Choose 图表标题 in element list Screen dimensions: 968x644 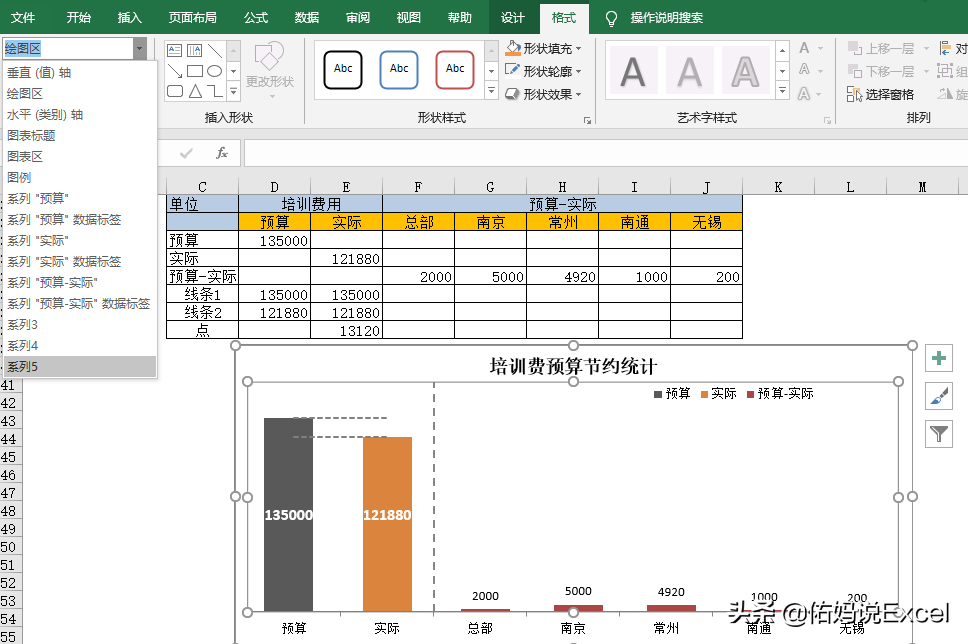click(x=80, y=135)
